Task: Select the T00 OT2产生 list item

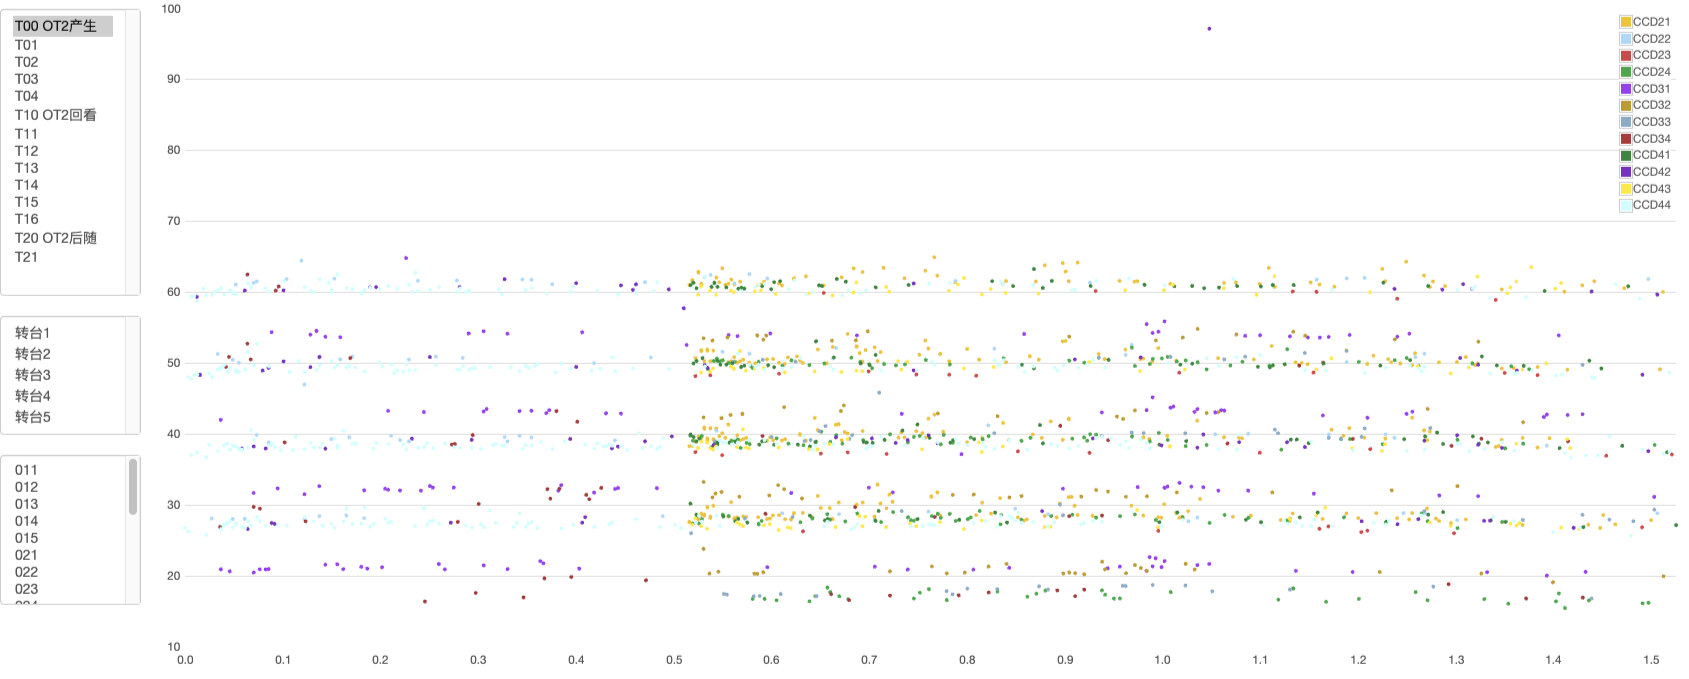Action: [x=56, y=26]
